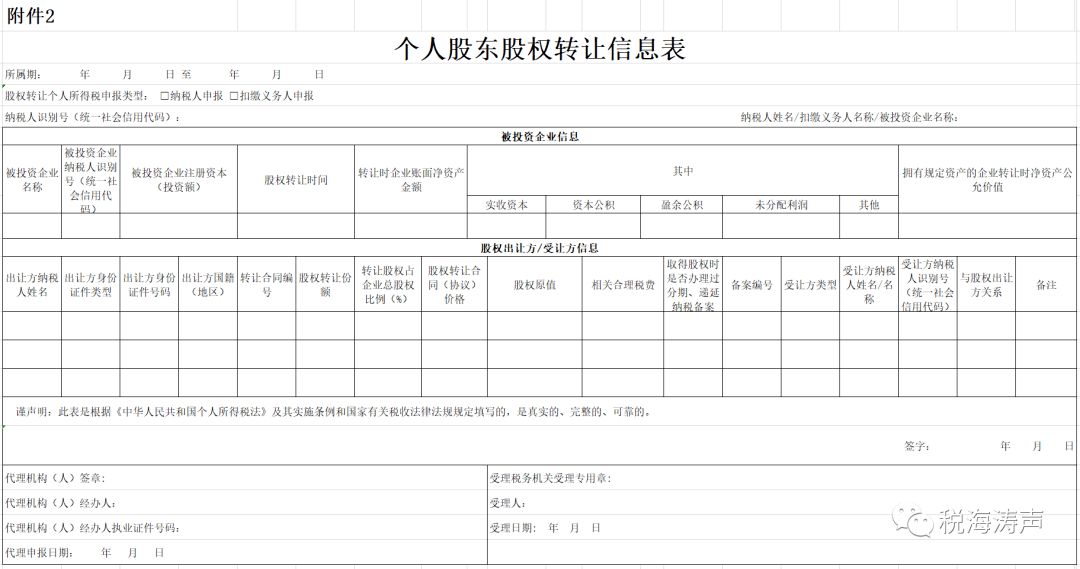Select the 股权出让方/受让方信息 section header
This screenshot has height=569, width=1080.
coord(540,248)
